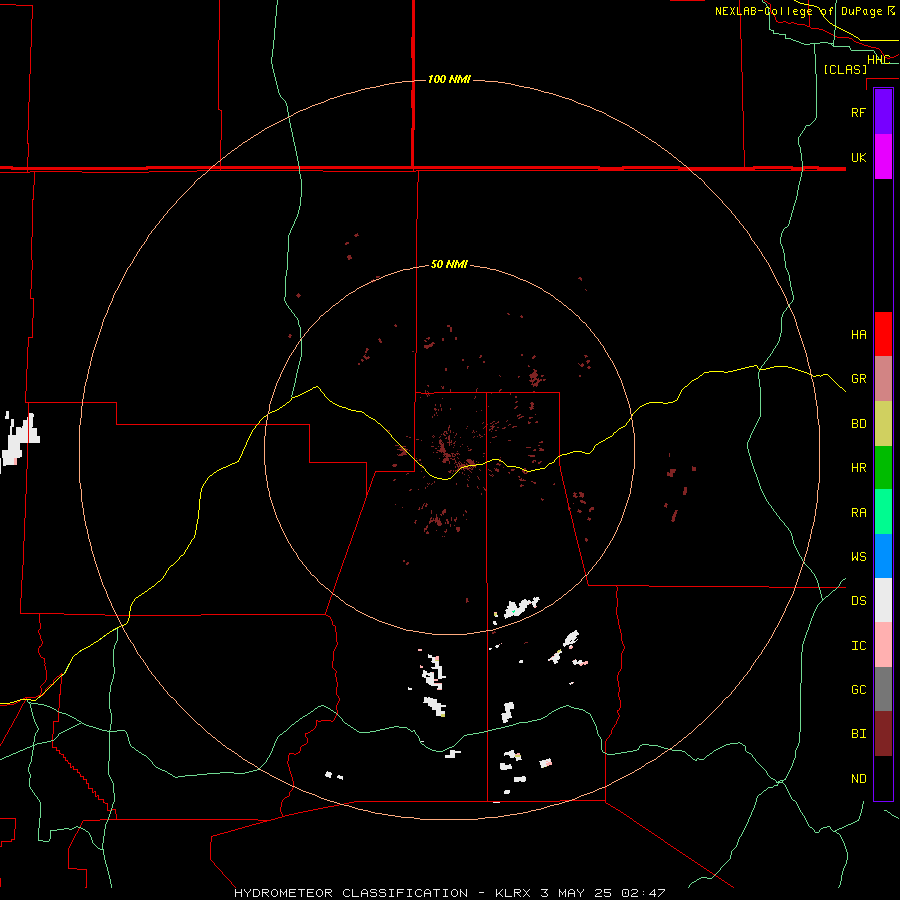Click the GC gray legend swatch
The image size is (900, 900).
click(x=883, y=689)
